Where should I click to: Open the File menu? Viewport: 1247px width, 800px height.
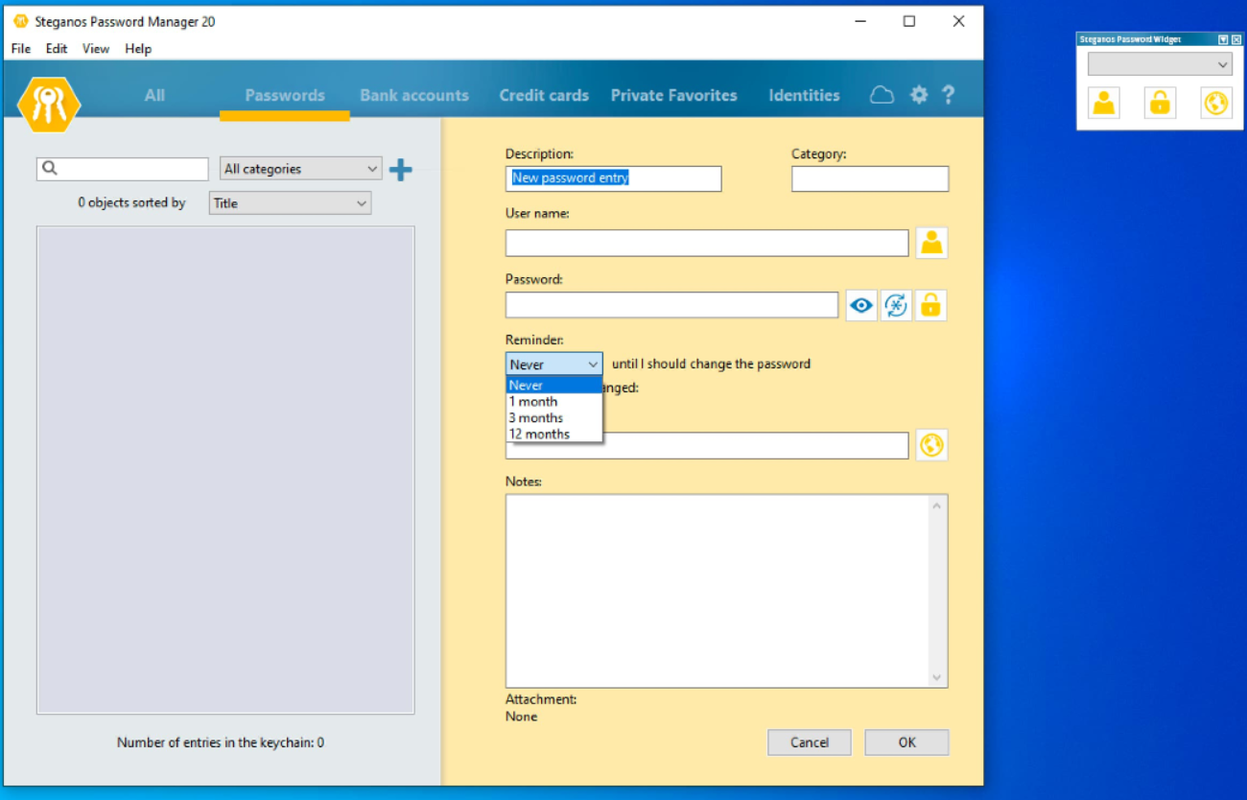[x=21, y=48]
